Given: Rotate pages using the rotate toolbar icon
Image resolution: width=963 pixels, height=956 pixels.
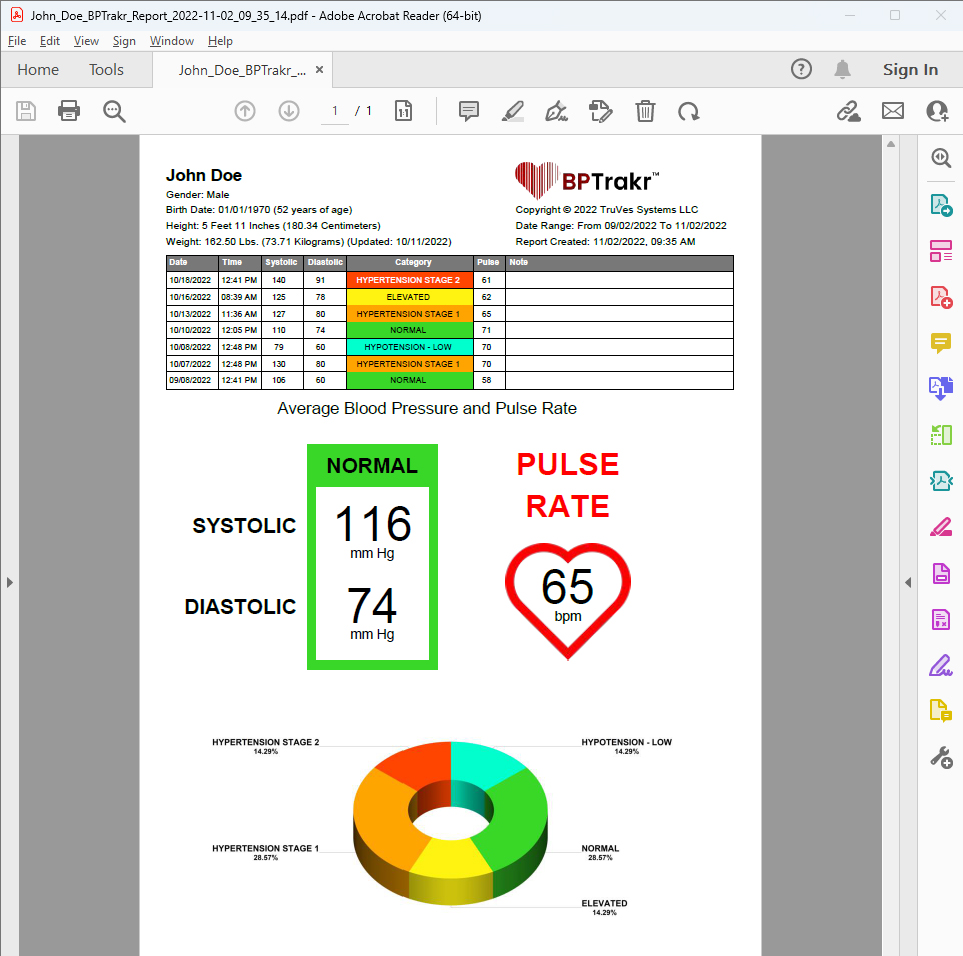Looking at the screenshot, I should point(689,111).
